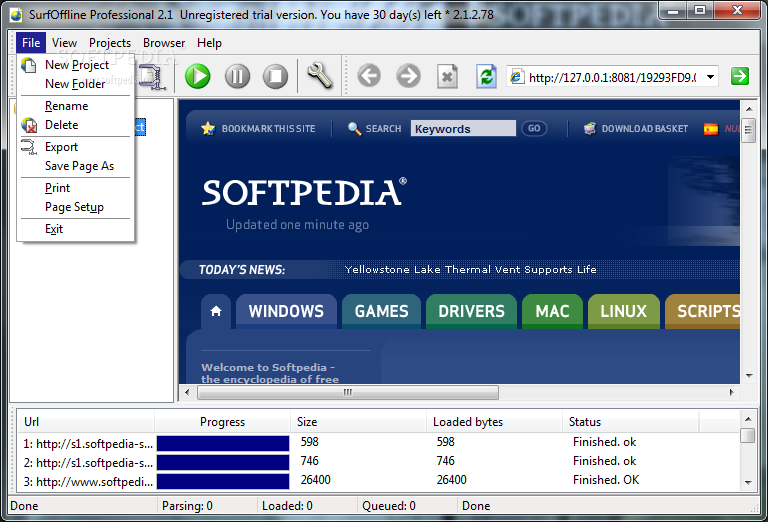Click the Spanish flag icon
Viewport: 768px width, 522px height.
pos(711,129)
